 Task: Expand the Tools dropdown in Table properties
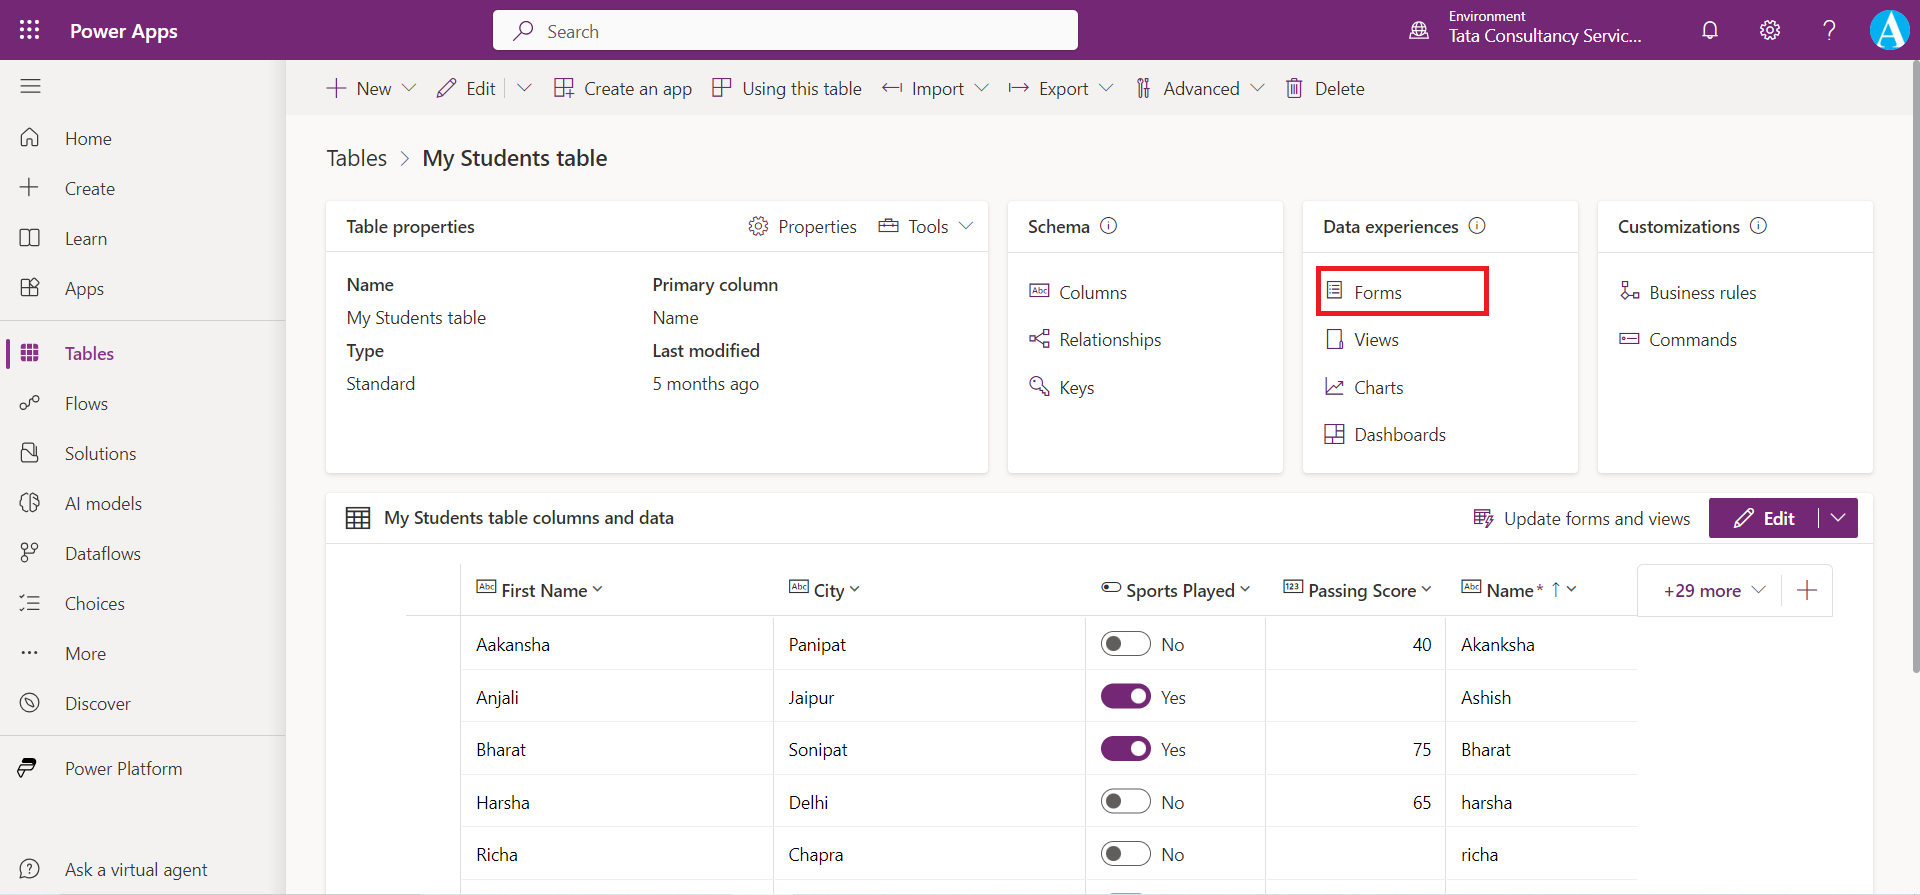pyautogui.click(x=926, y=227)
